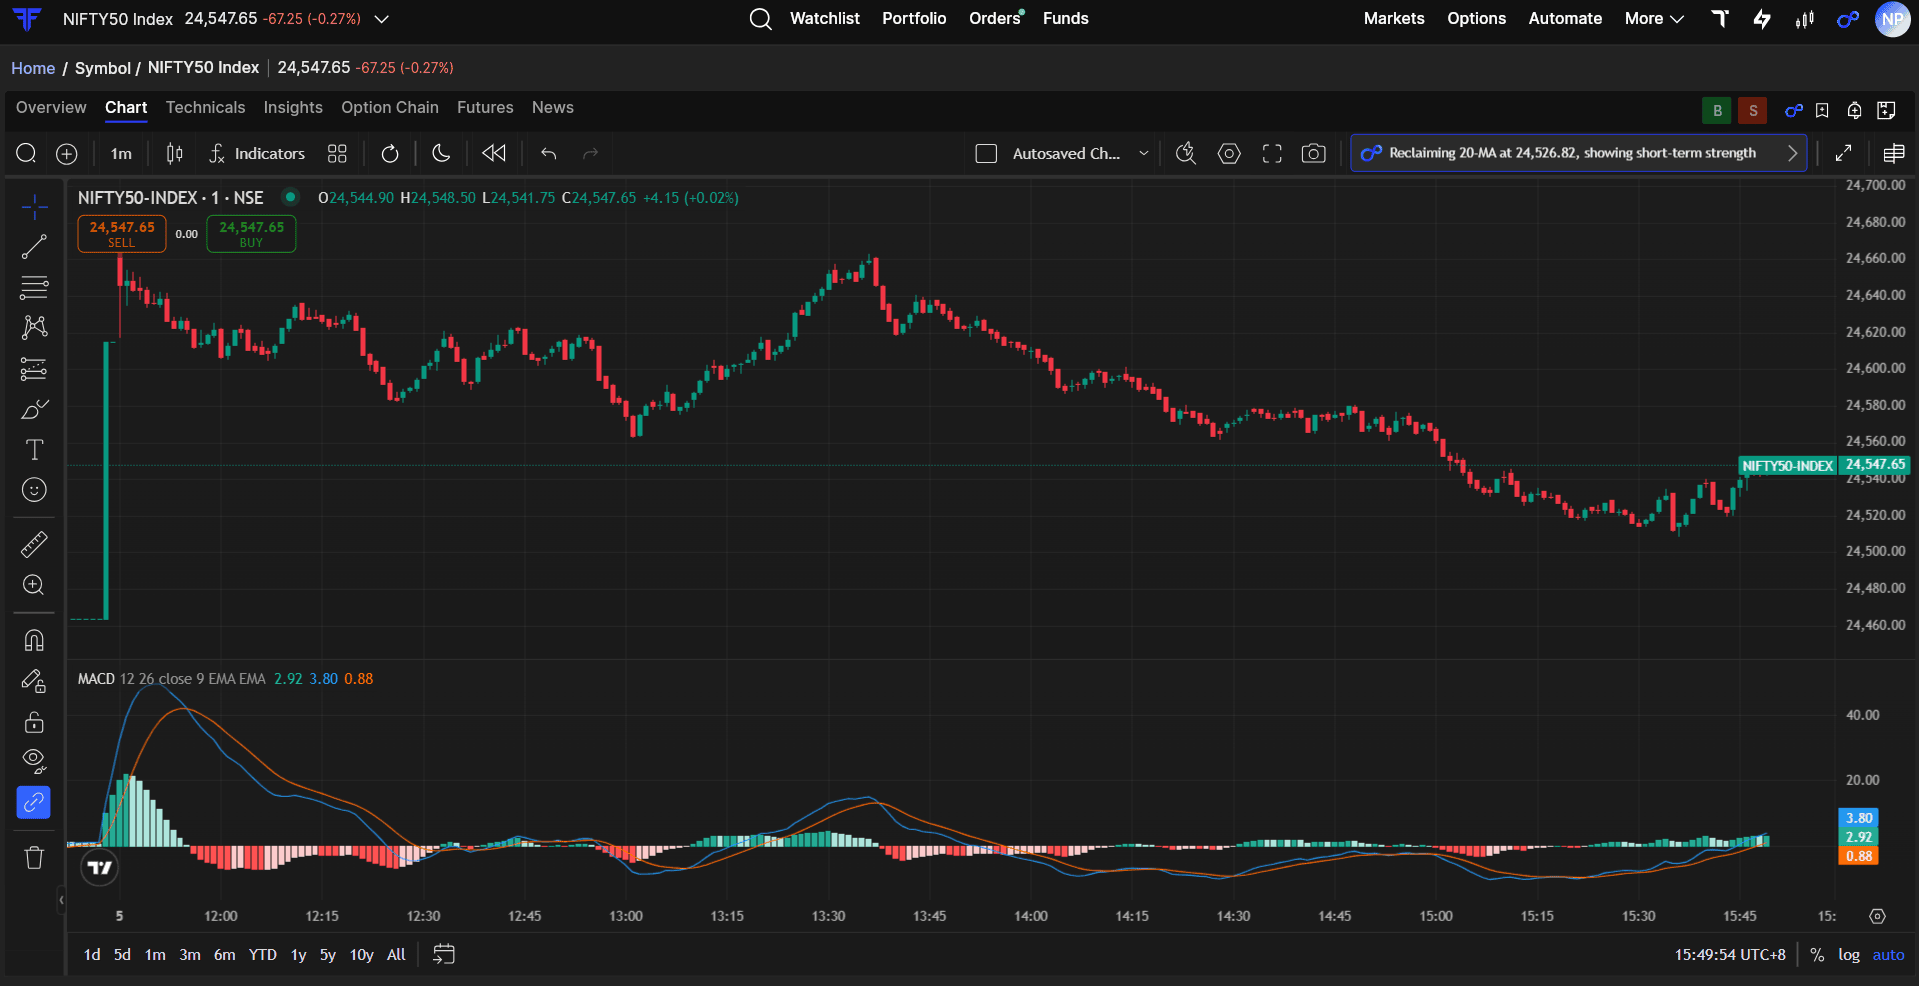This screenshot has height=986, width=1919.
Task: Expand the More menu in header
Action: tap(1654, 18)
